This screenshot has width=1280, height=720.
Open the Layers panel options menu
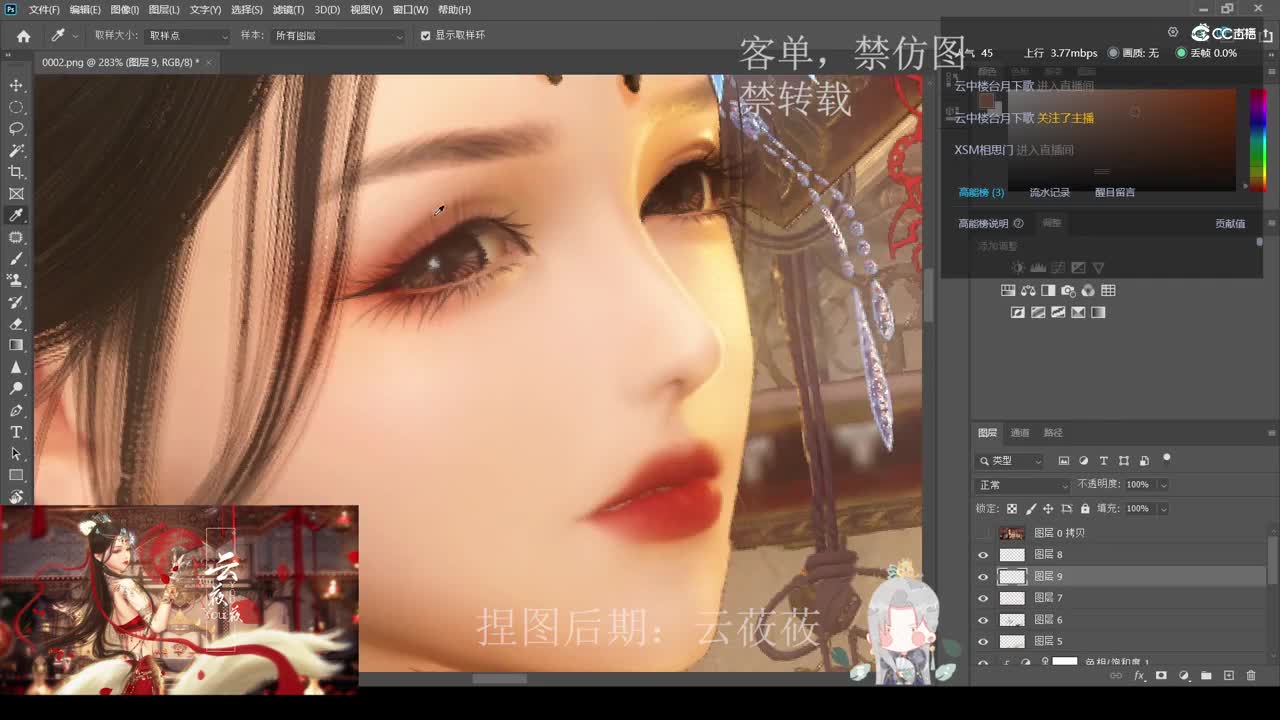(x=1271, y=433)
